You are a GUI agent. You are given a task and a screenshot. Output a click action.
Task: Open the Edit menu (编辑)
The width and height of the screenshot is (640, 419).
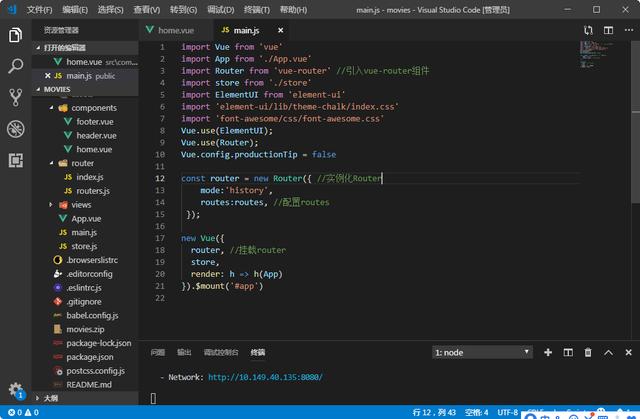click(75, 9)
